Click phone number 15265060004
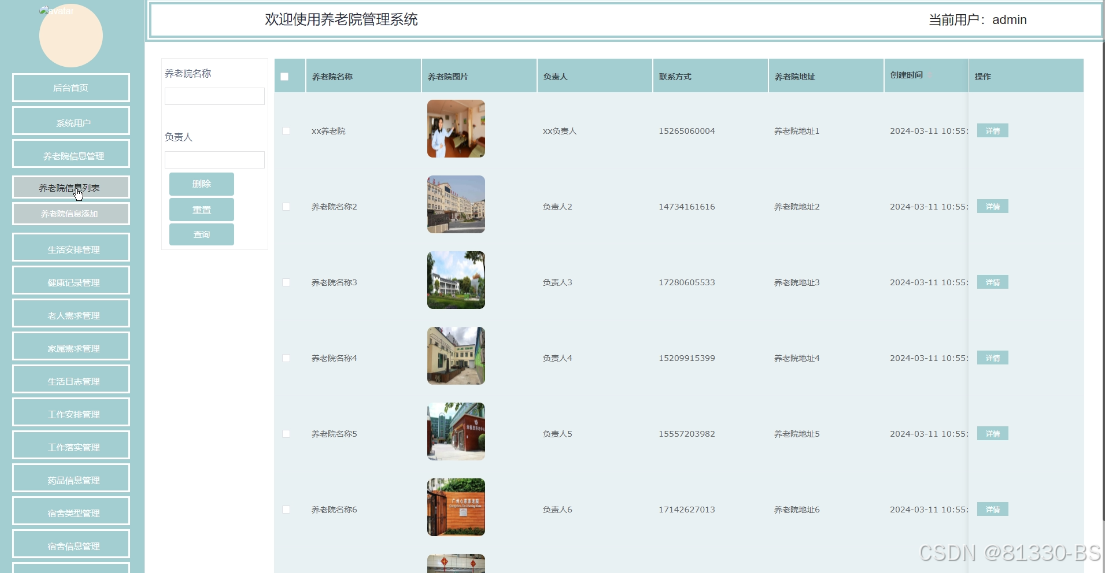Viewport: 1105px width, 573px height. click(686, 131)
